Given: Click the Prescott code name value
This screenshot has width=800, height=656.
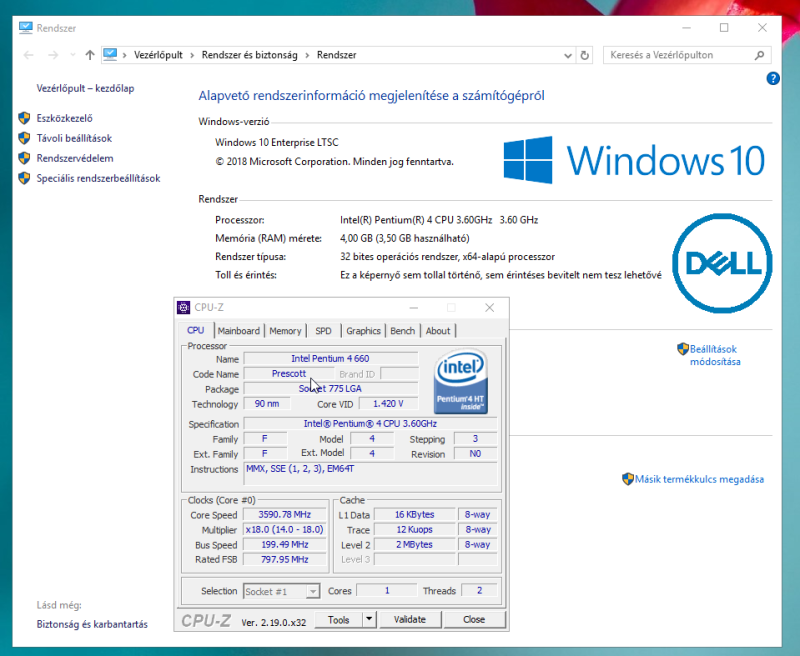Looking at the screenshot, I should 289,373.
